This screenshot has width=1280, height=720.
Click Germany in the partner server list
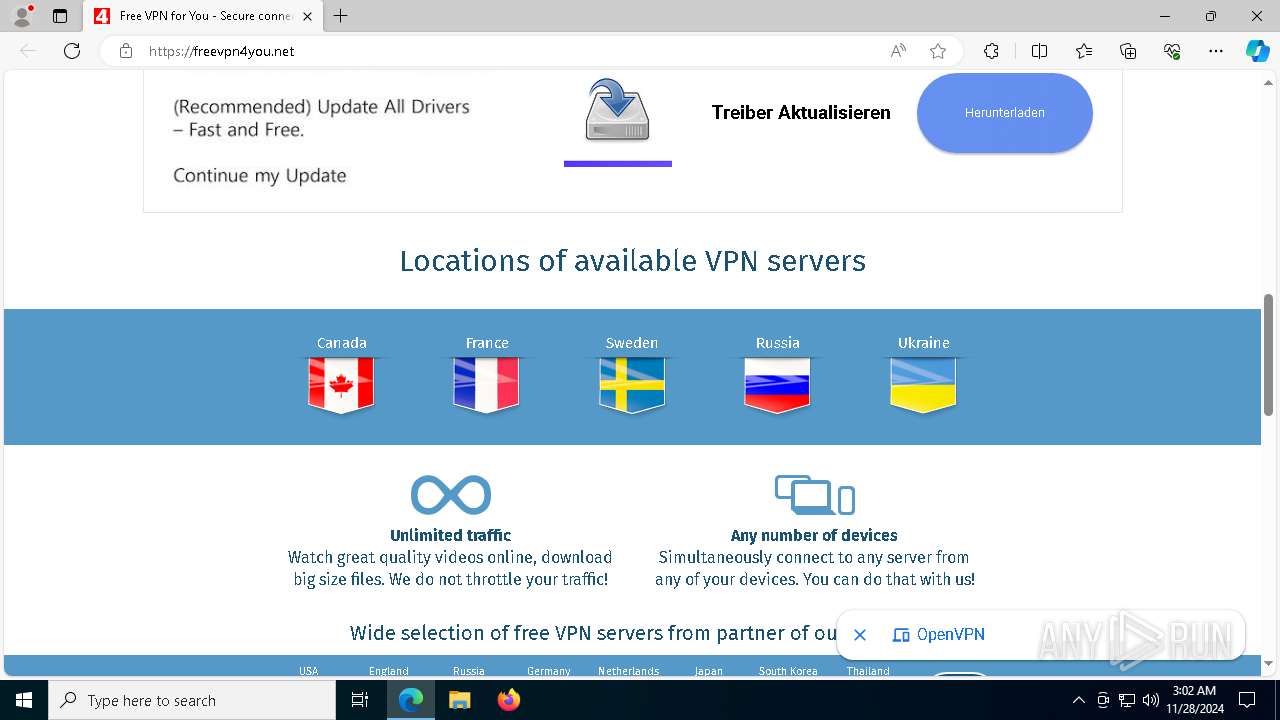[549, 671]
